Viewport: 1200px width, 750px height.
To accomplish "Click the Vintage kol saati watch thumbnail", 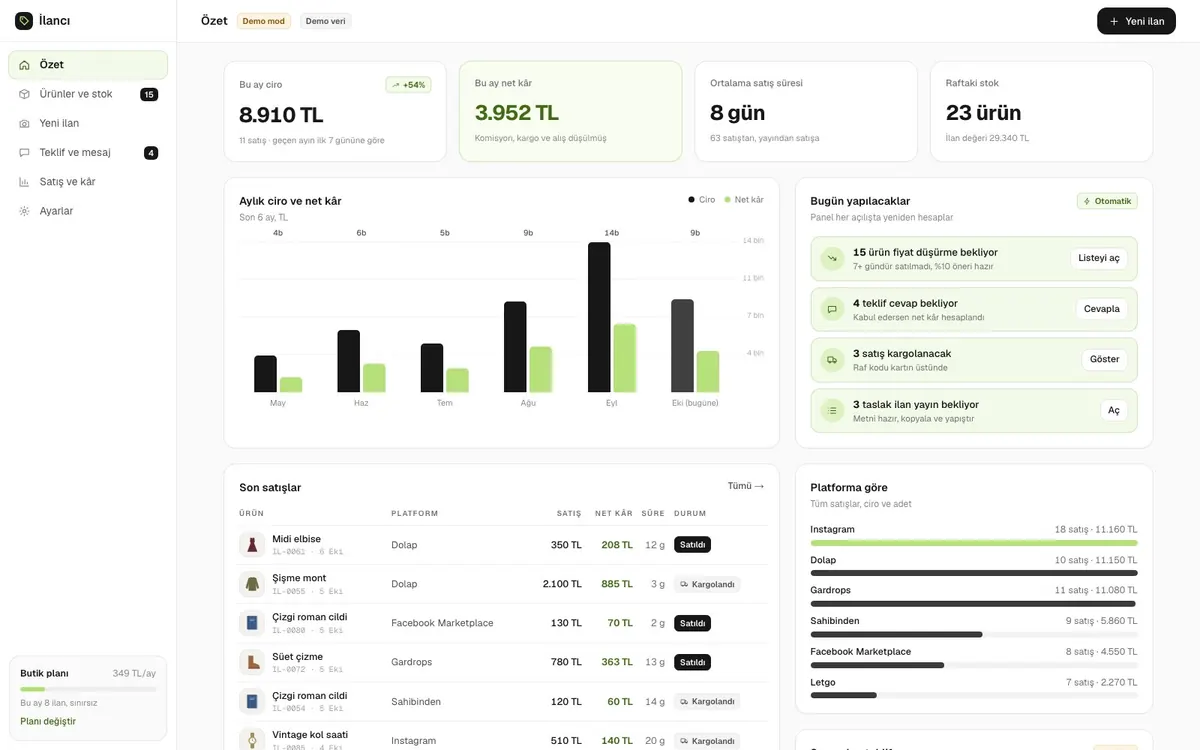I will point(252,740).
